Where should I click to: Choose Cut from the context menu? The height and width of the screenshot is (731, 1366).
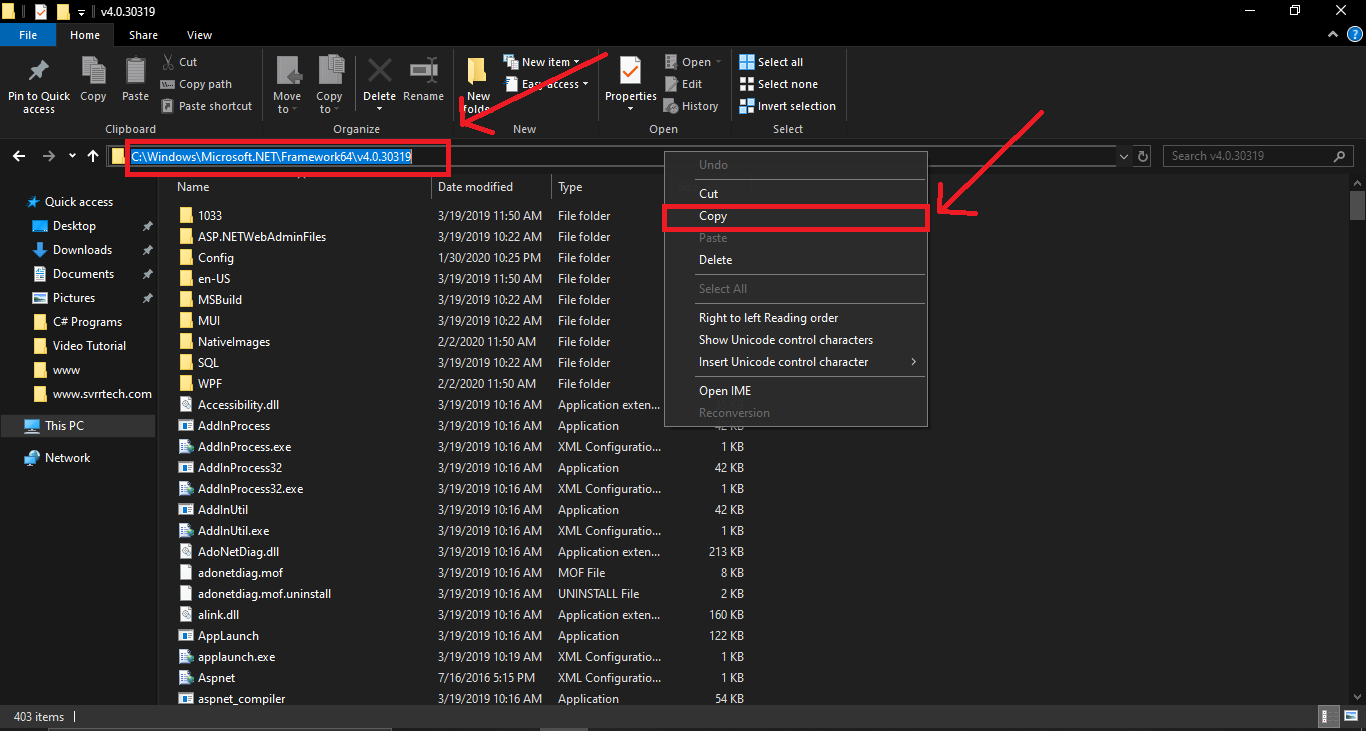[797, 194]
